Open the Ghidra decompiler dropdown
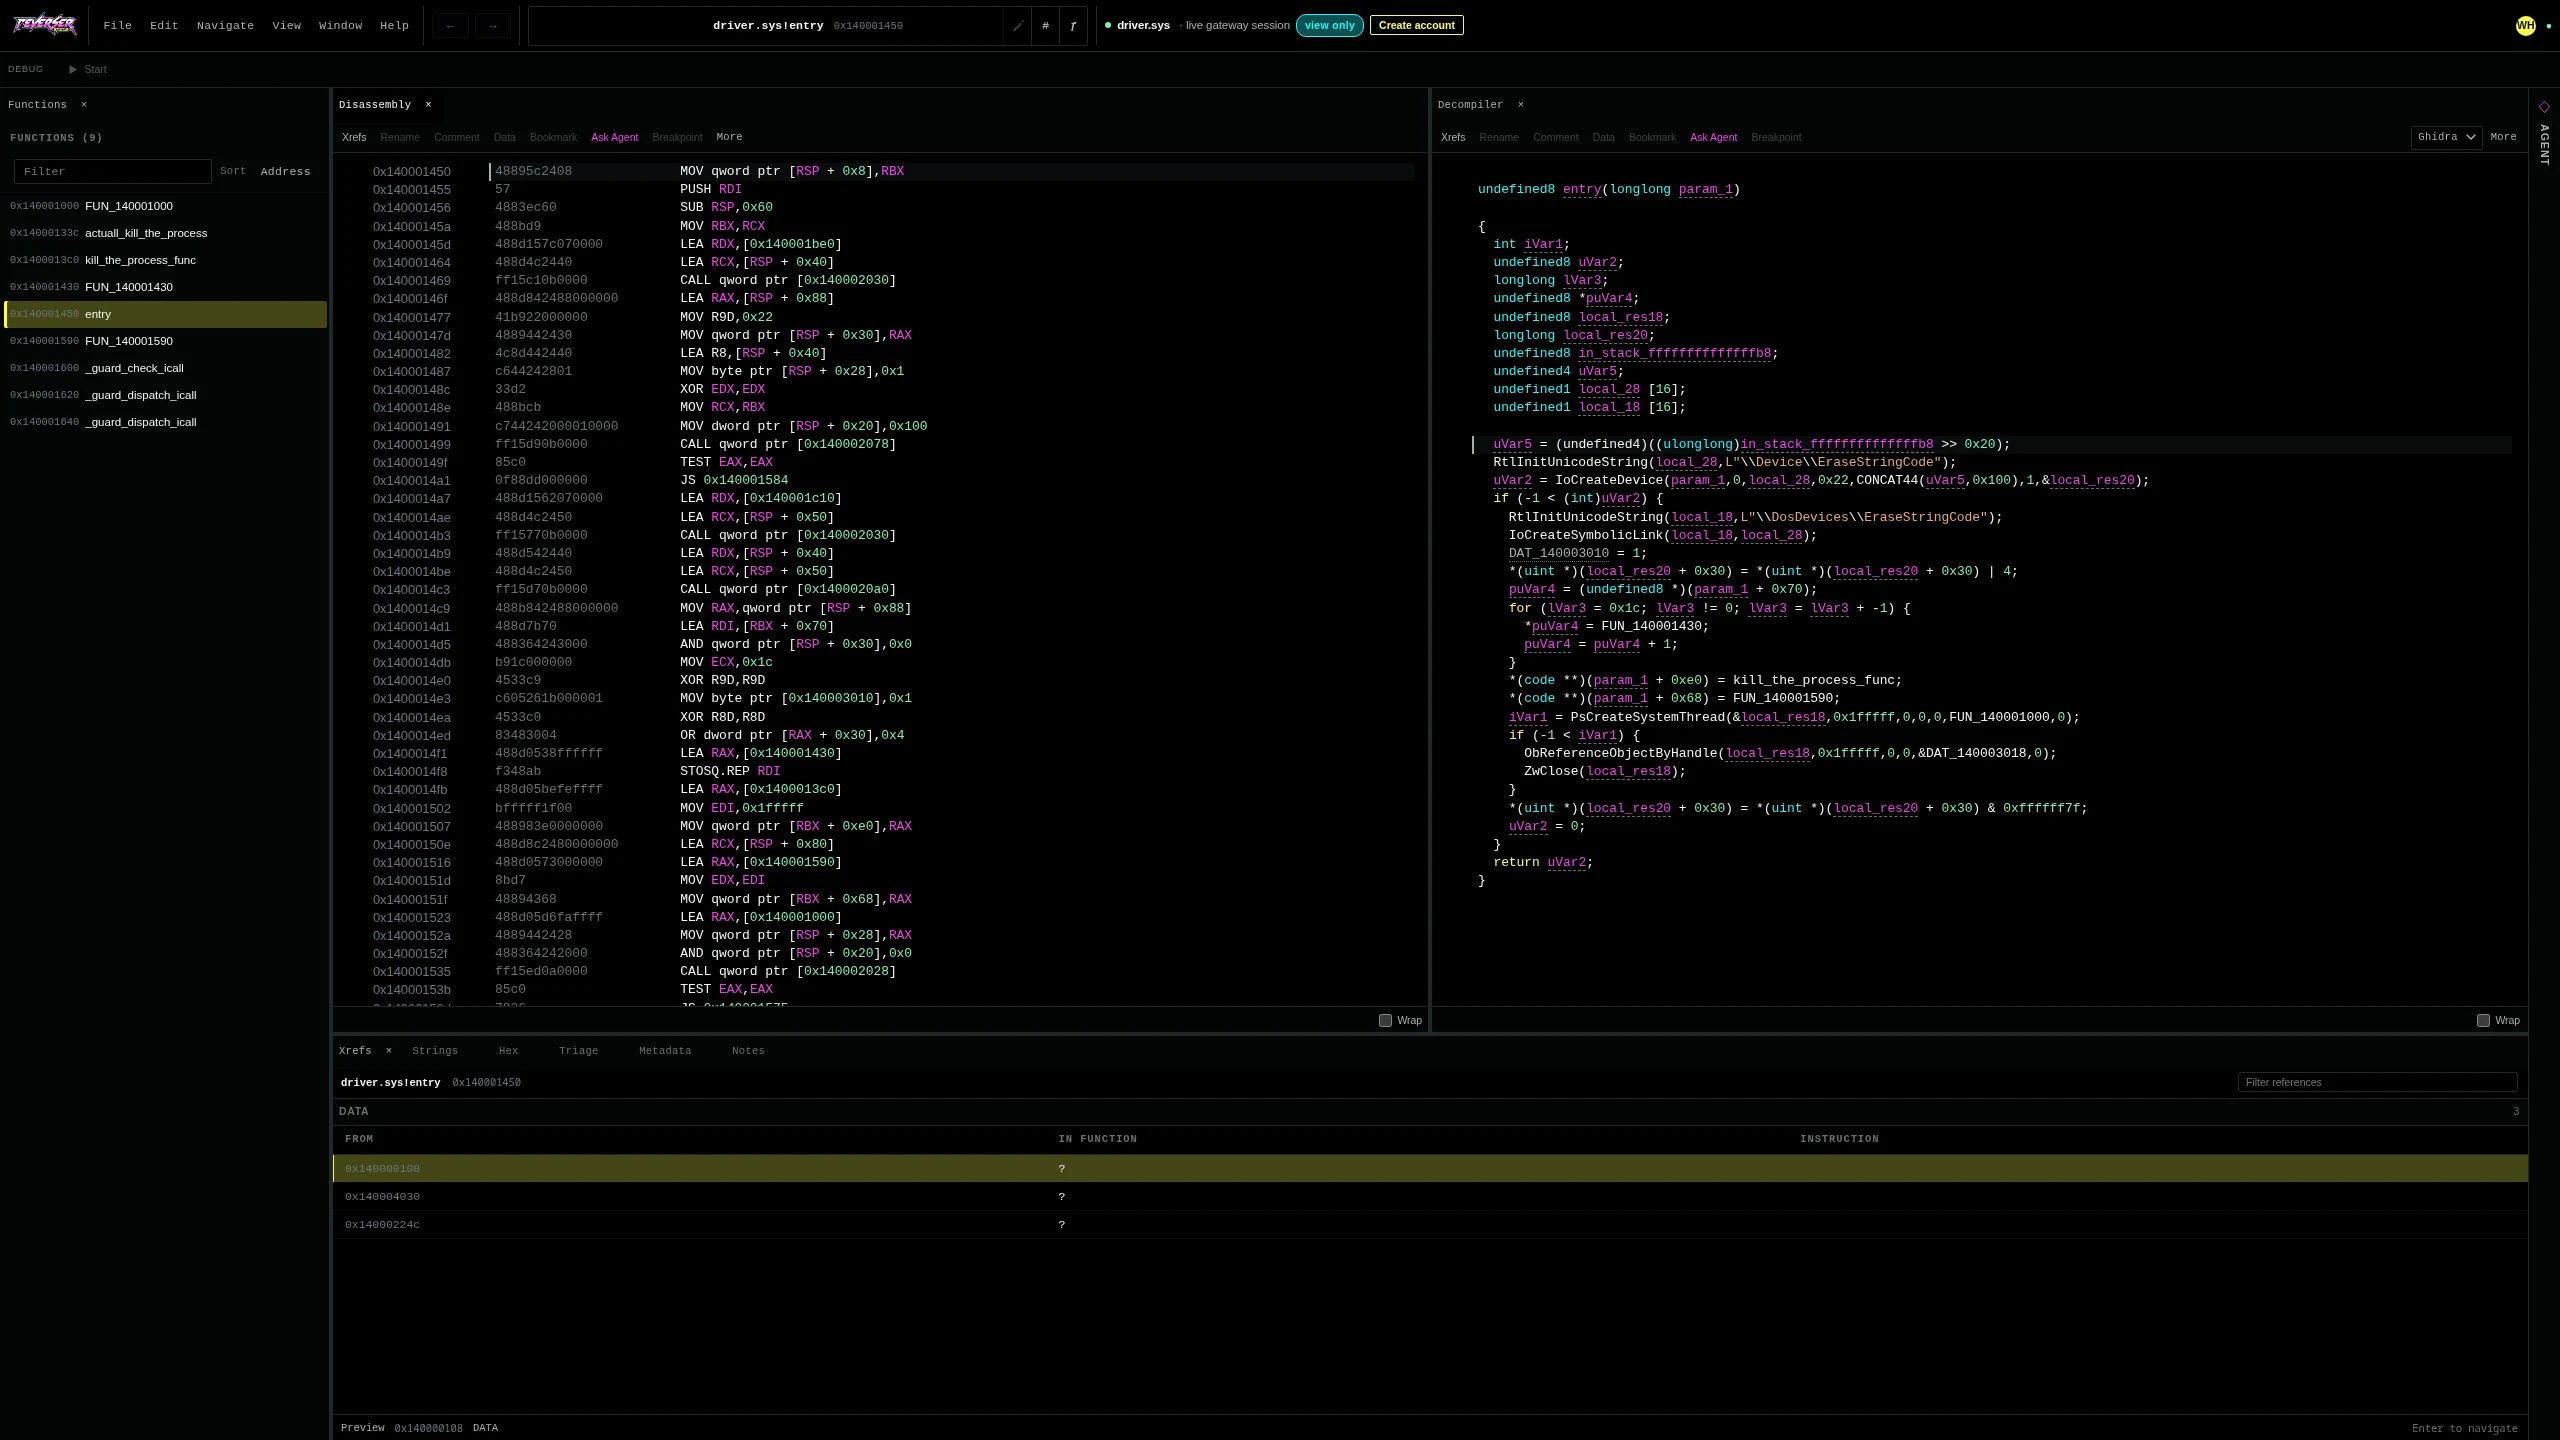The height and width of the screenshot is (1440, 2560). click(x=2446, y=137)
